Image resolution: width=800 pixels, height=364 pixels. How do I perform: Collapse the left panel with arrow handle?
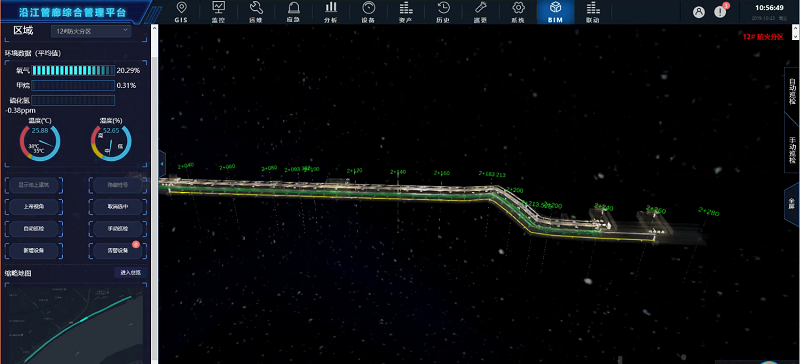pos(162,163)
